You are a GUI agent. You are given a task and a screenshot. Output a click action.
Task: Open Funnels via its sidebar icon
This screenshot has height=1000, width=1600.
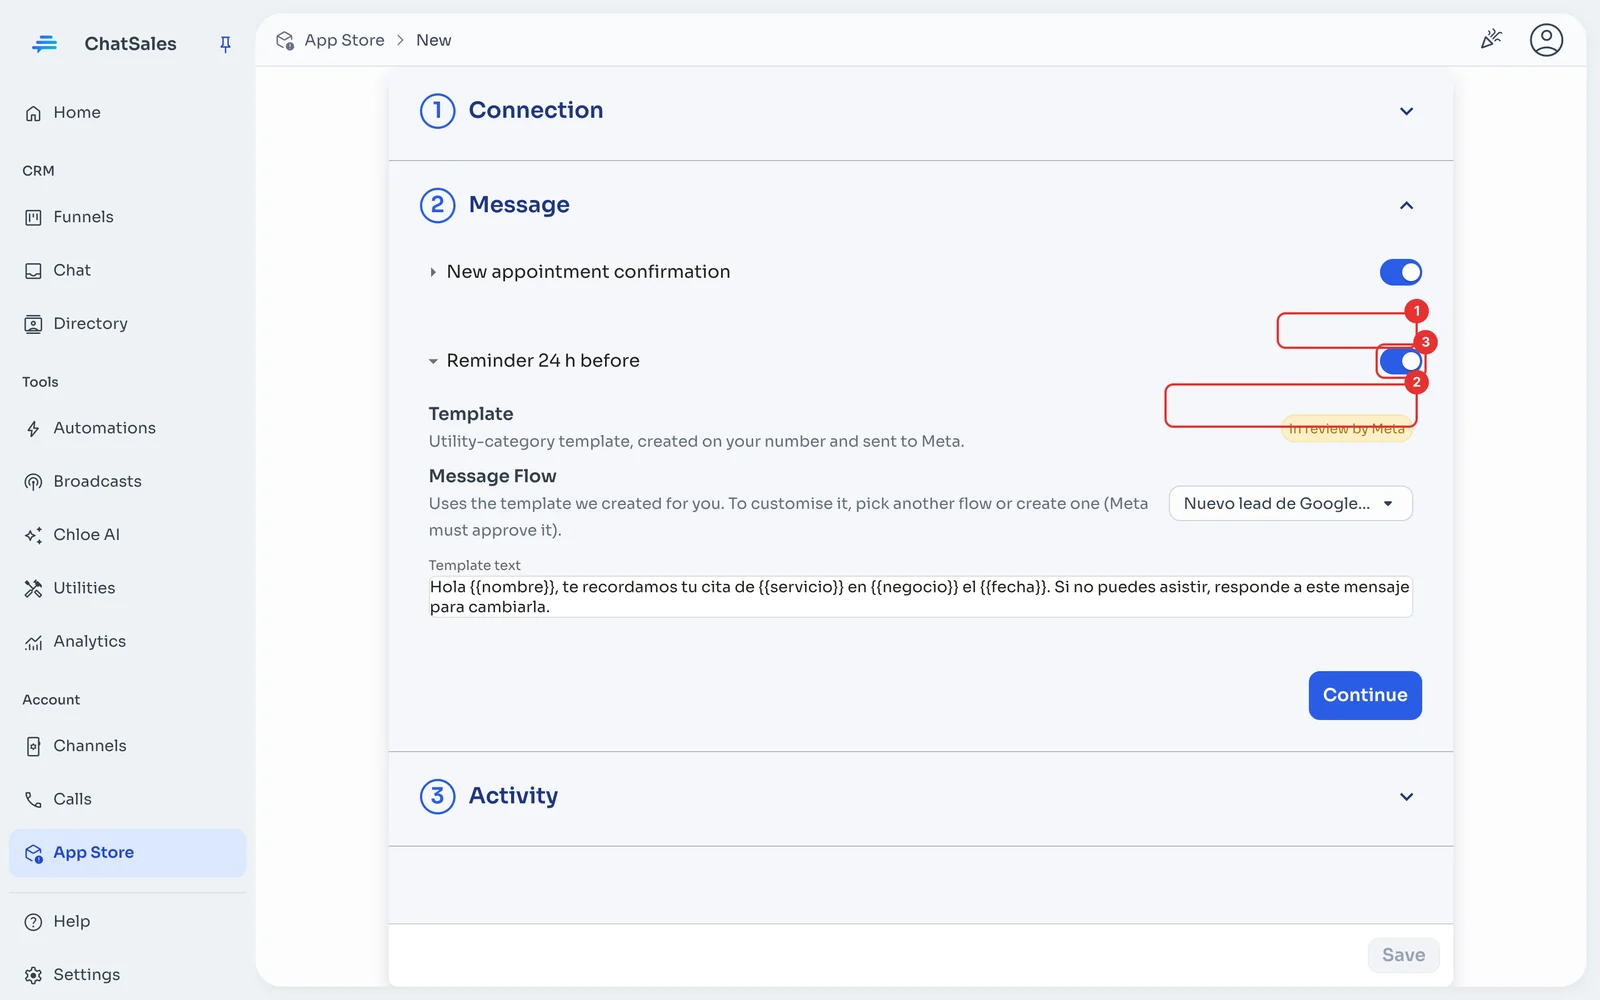pyautogui.click(x=33, y=217)
